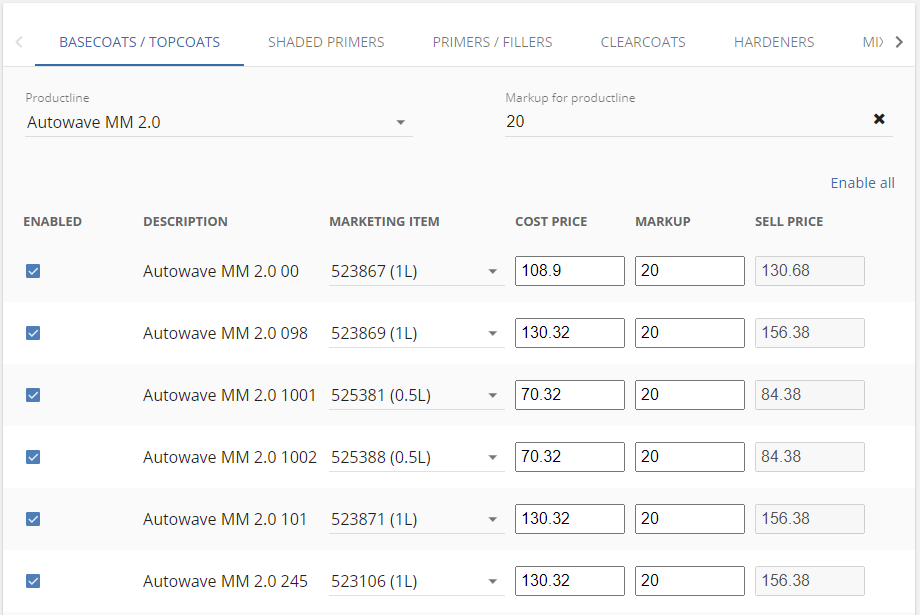Edit markup field for Autowave MM 2.0 245
The width and height of the screenshot is (920, 615).
pos(689,581)
